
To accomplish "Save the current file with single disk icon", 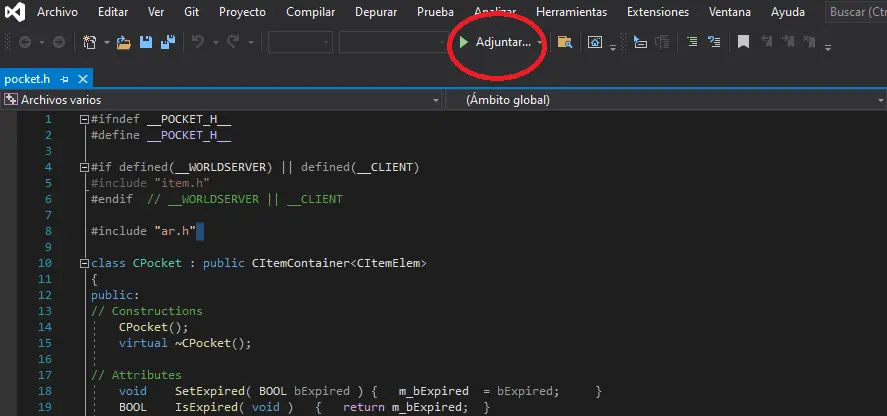I will click(146, 42).
